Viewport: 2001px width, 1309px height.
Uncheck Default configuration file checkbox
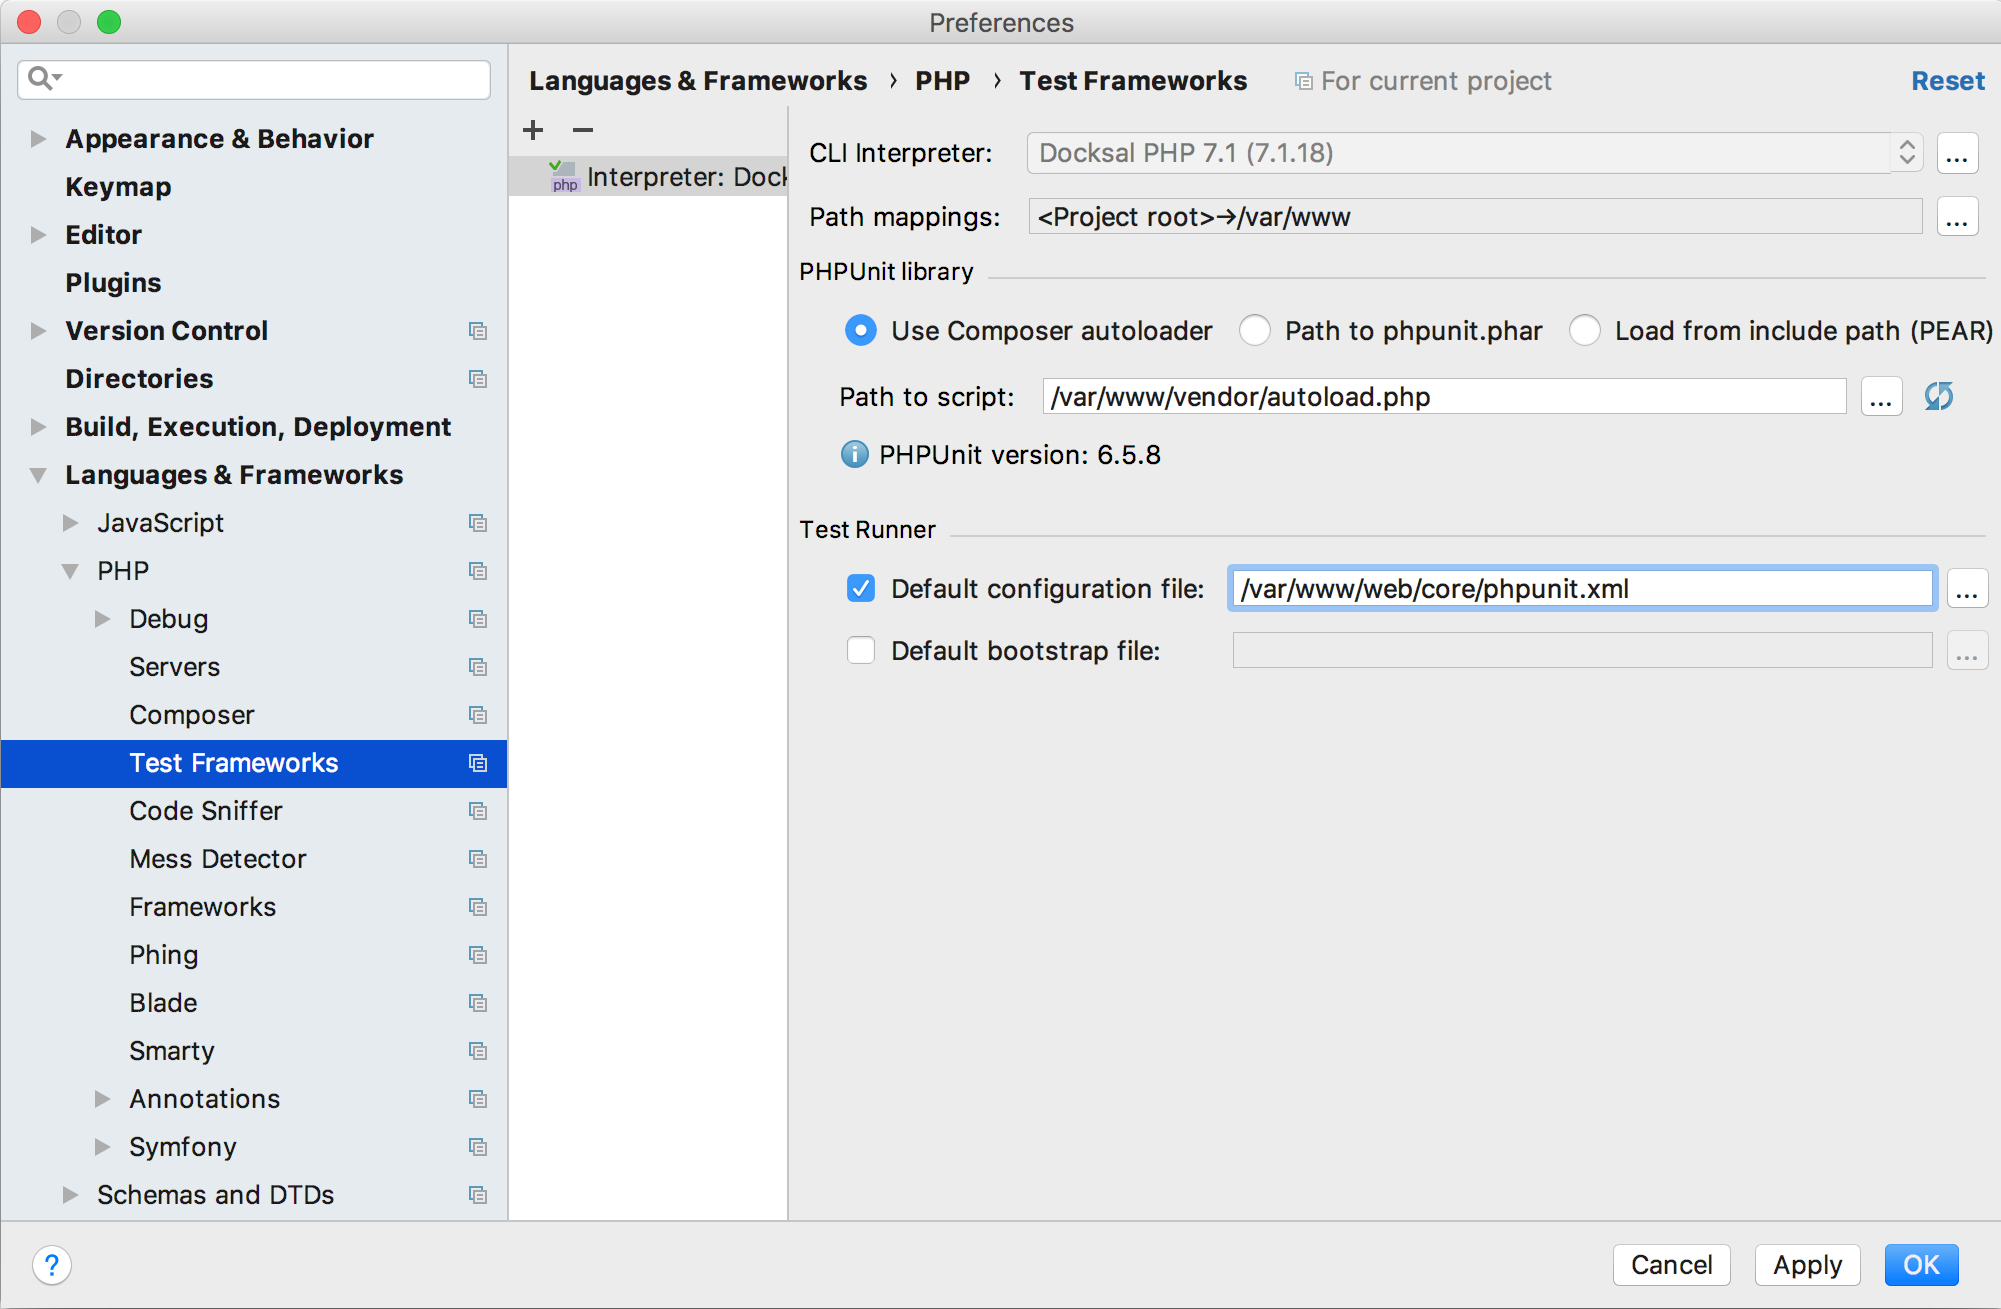(861, 589)
